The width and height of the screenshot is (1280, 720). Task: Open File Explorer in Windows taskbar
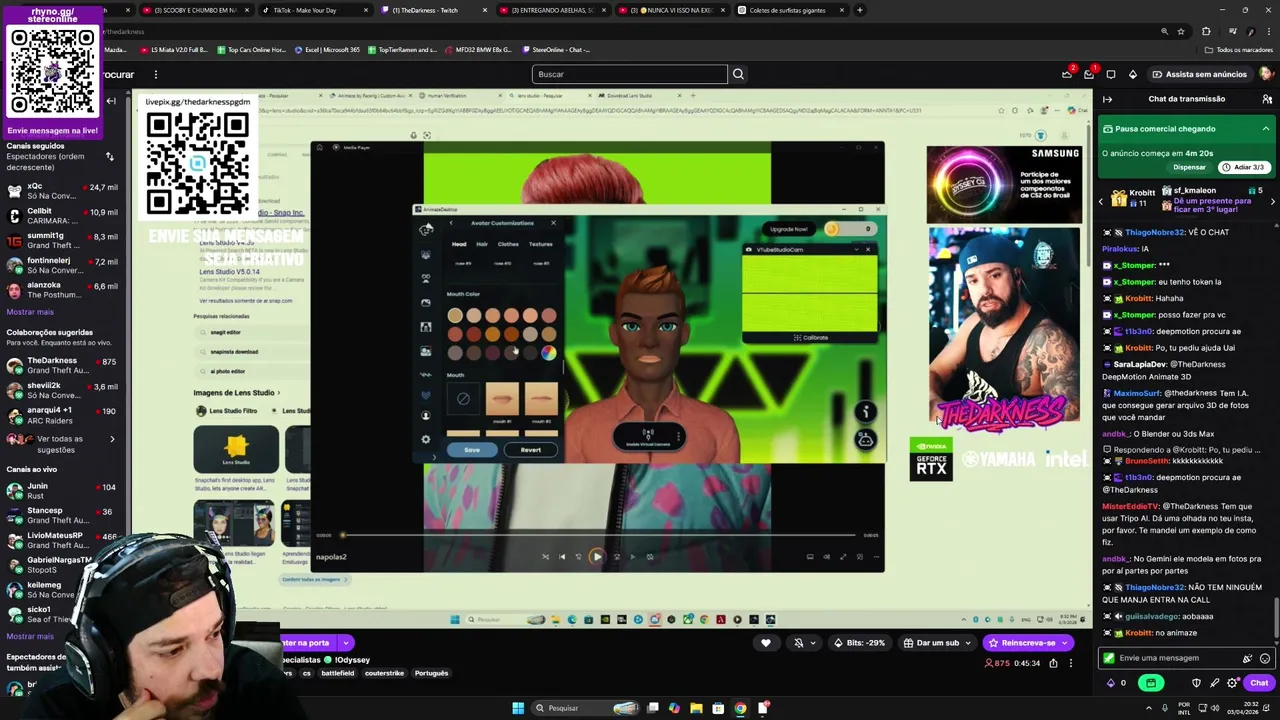pos(696,708)
